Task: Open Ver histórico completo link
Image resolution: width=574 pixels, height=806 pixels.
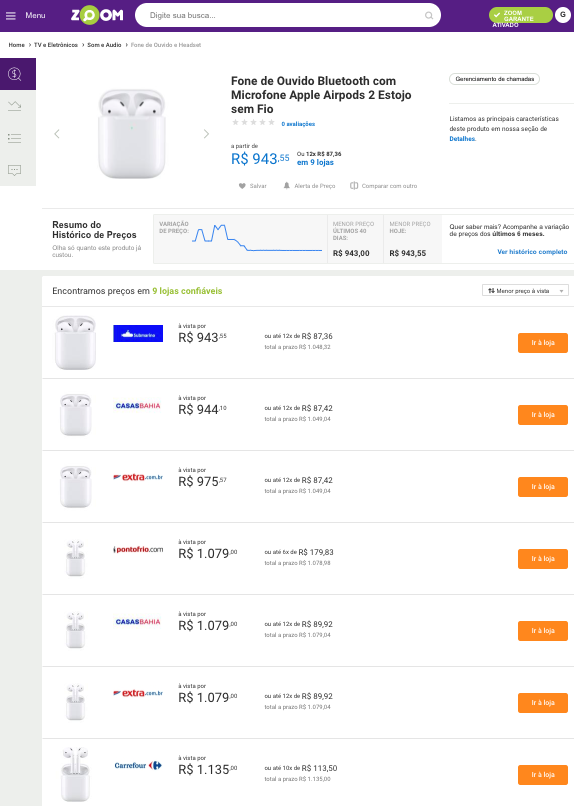Action: coord(532,252)
